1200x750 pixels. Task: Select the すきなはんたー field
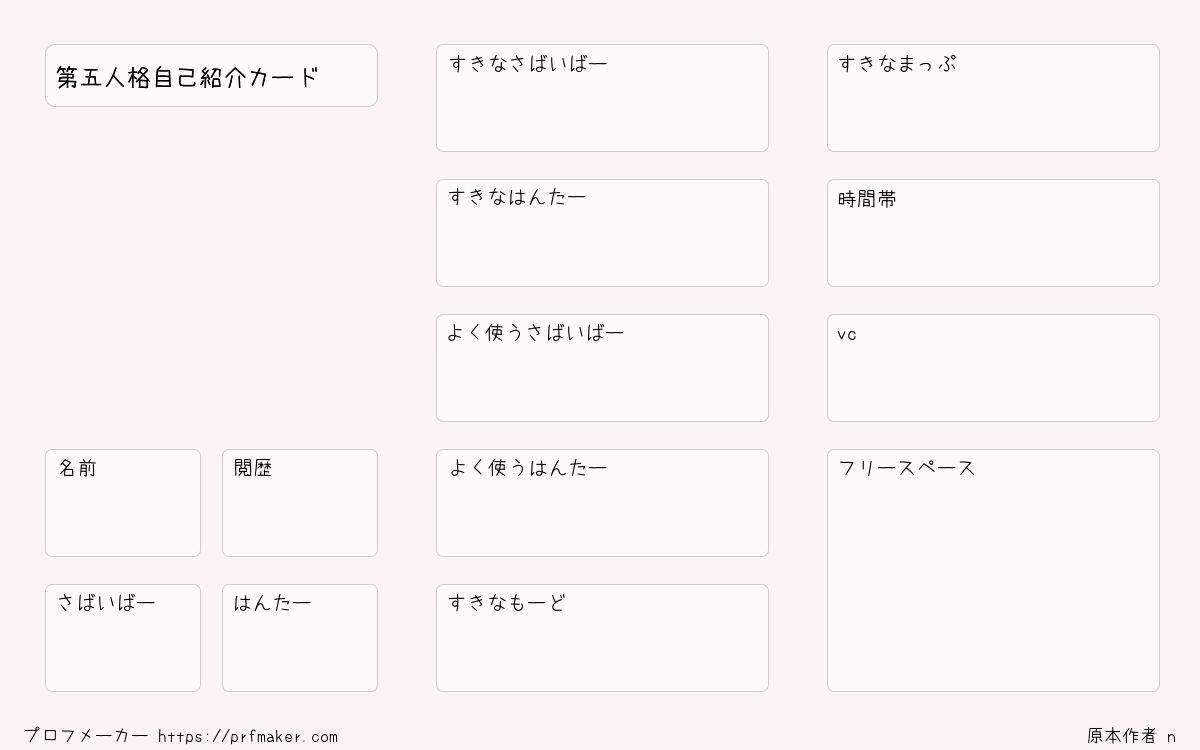pos(602,233)
